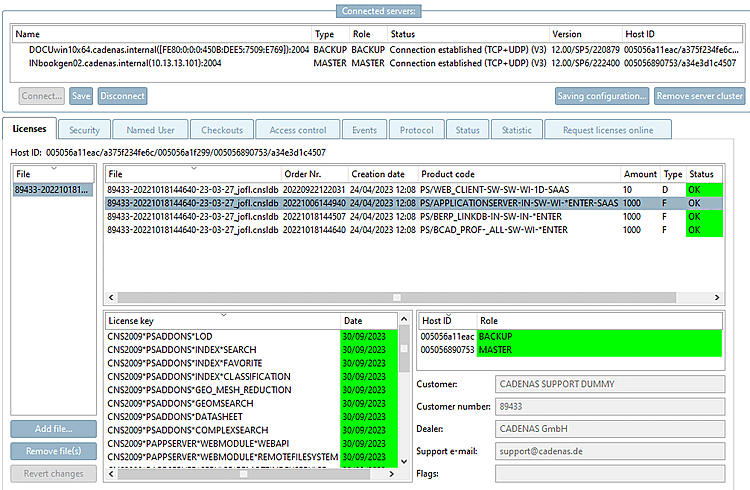Click the Save button
This screenshot has width=750, height=490.
tap(81, 96)
